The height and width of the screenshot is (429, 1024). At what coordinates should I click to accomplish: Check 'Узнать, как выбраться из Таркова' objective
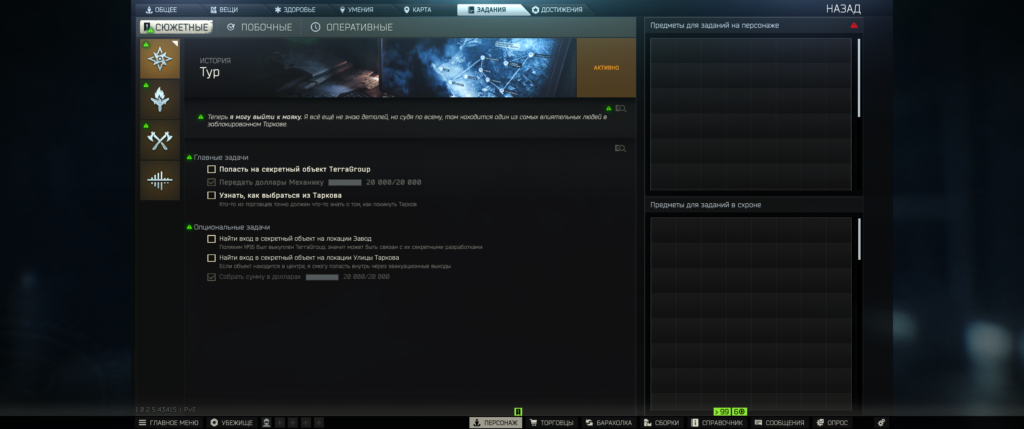(x=211, y=195)
